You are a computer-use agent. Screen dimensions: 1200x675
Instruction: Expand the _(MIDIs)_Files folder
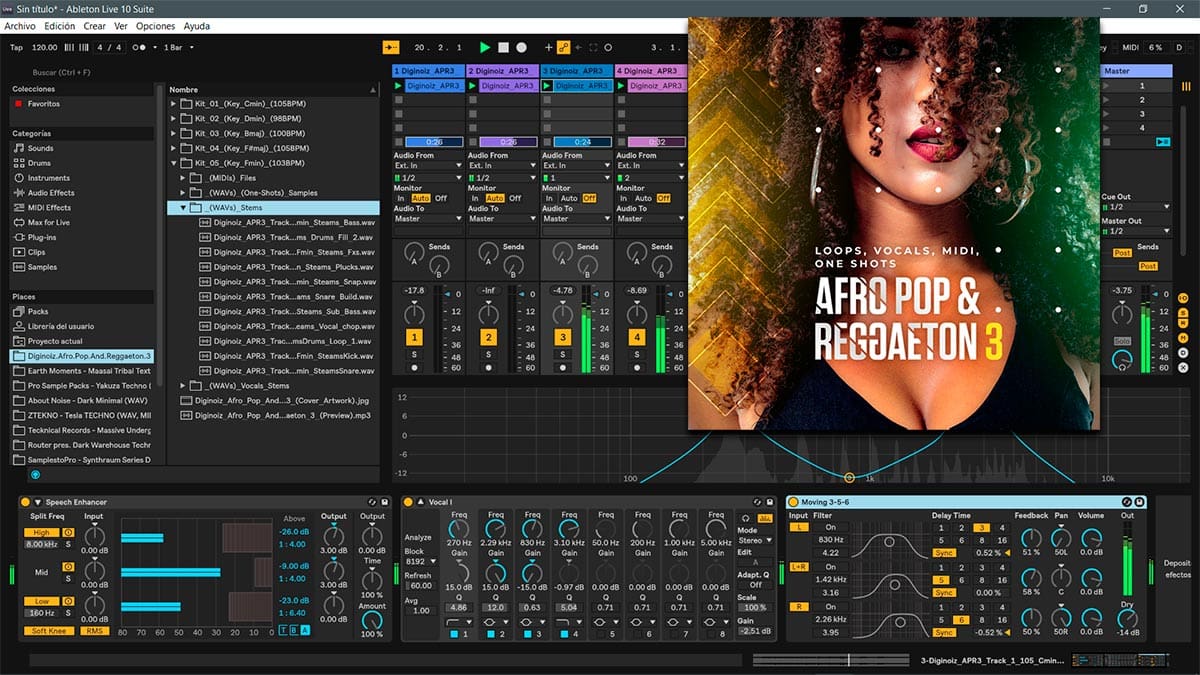tap(183, 178)
